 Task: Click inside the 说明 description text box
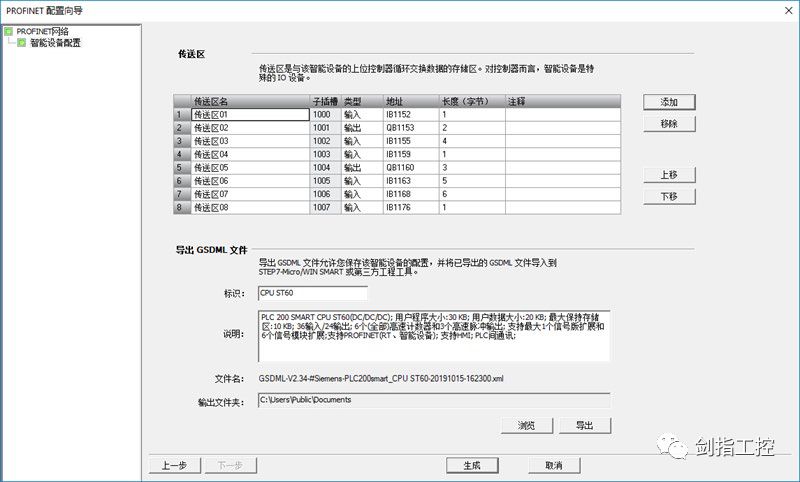(434, 336)
